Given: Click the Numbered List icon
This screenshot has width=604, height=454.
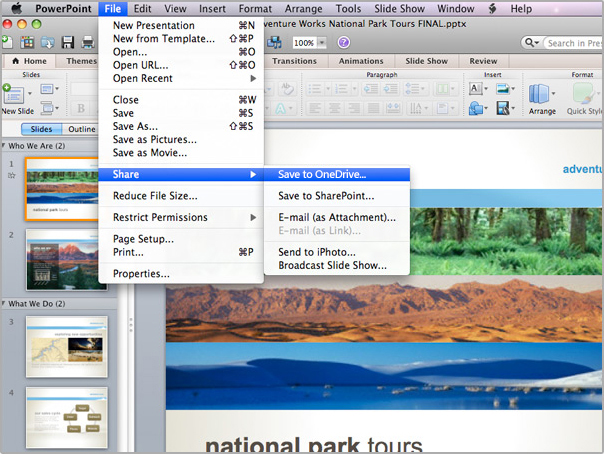Looking at the screenshot, I should tap(341, 89).
